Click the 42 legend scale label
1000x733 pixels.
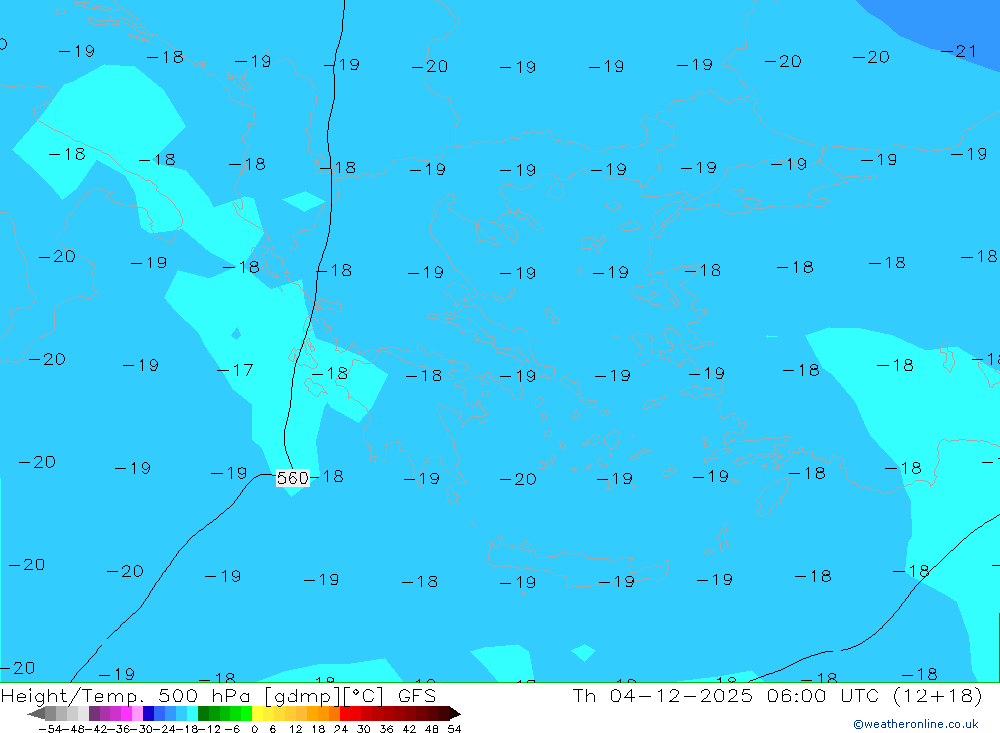point(409,729)
